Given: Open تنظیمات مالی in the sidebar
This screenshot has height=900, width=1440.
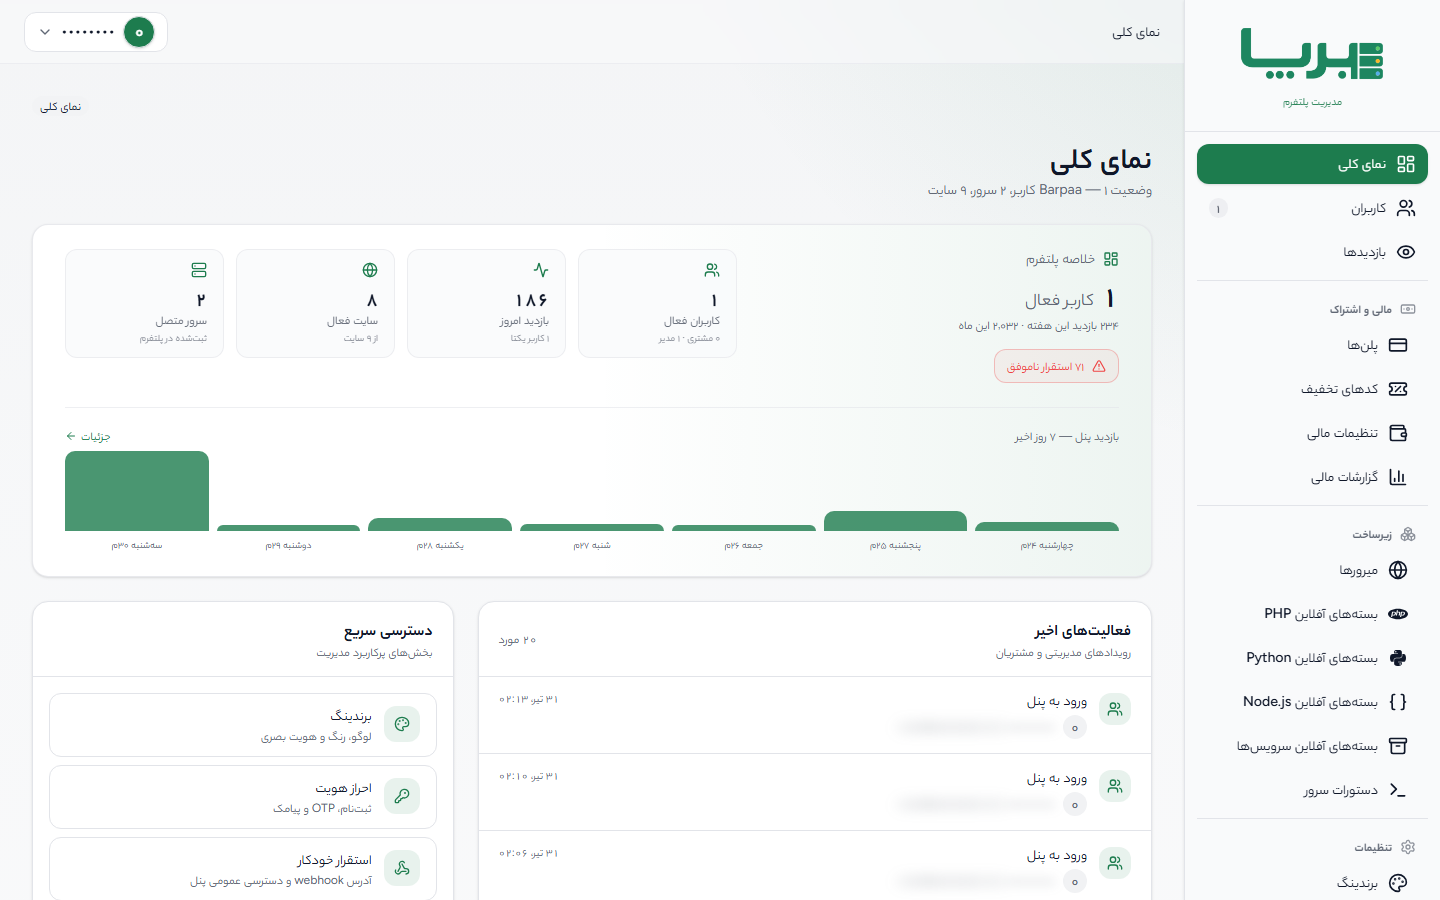Looking at the screenshot, I should (x=1312, y=433).
